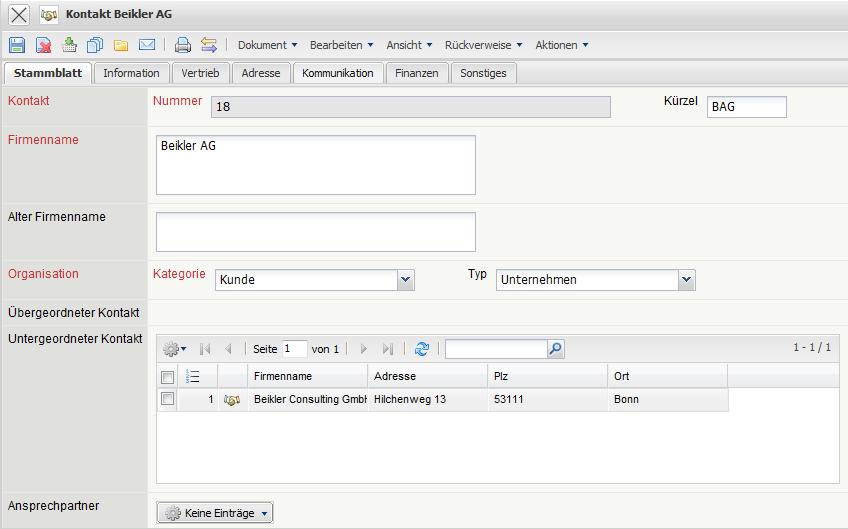Open the Beikler Consulting GmbH entry

tap(308, 400)
